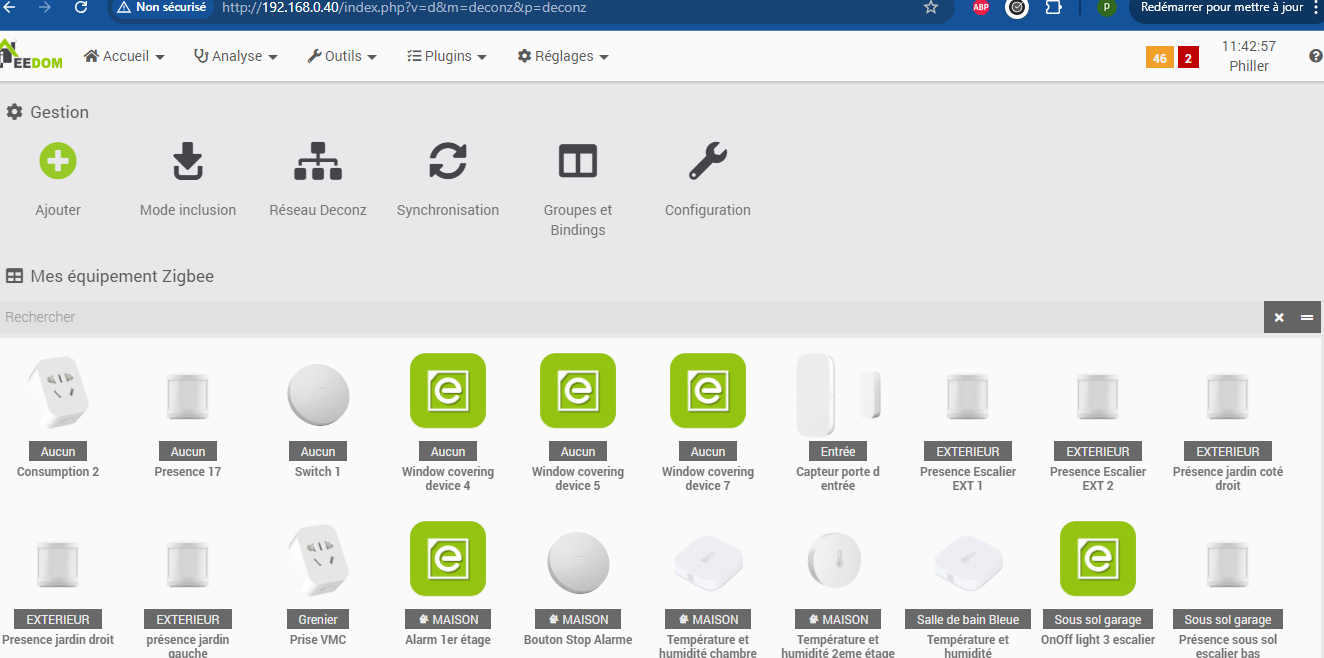This screenshot has width=1324, height=658.
Task: Expand the Réglages dropdown menu
Action: point(563,57)
